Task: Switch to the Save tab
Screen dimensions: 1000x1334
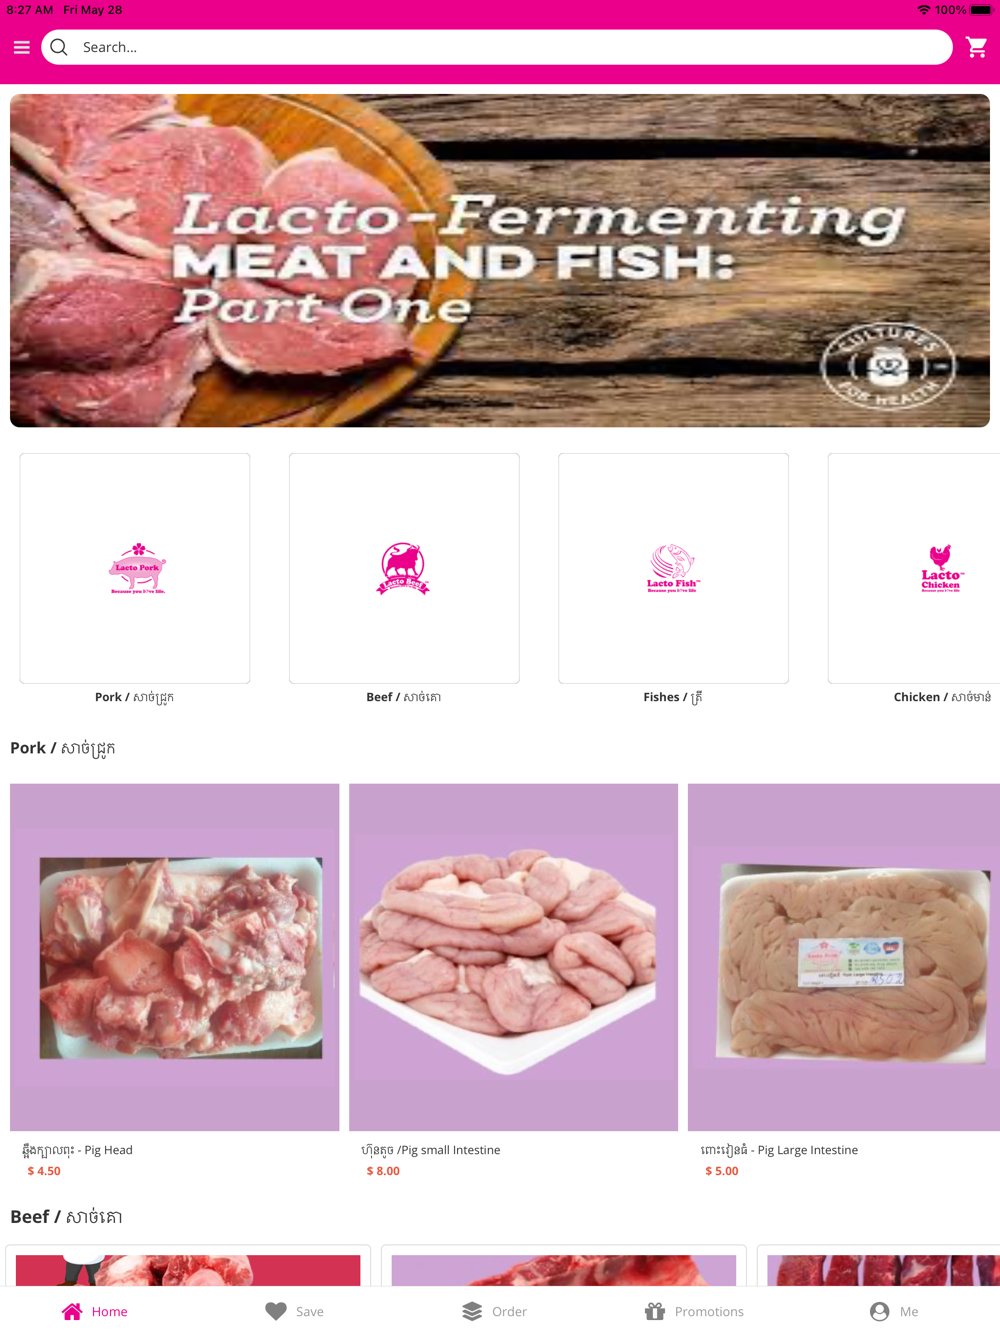Action: point(295,1311)
